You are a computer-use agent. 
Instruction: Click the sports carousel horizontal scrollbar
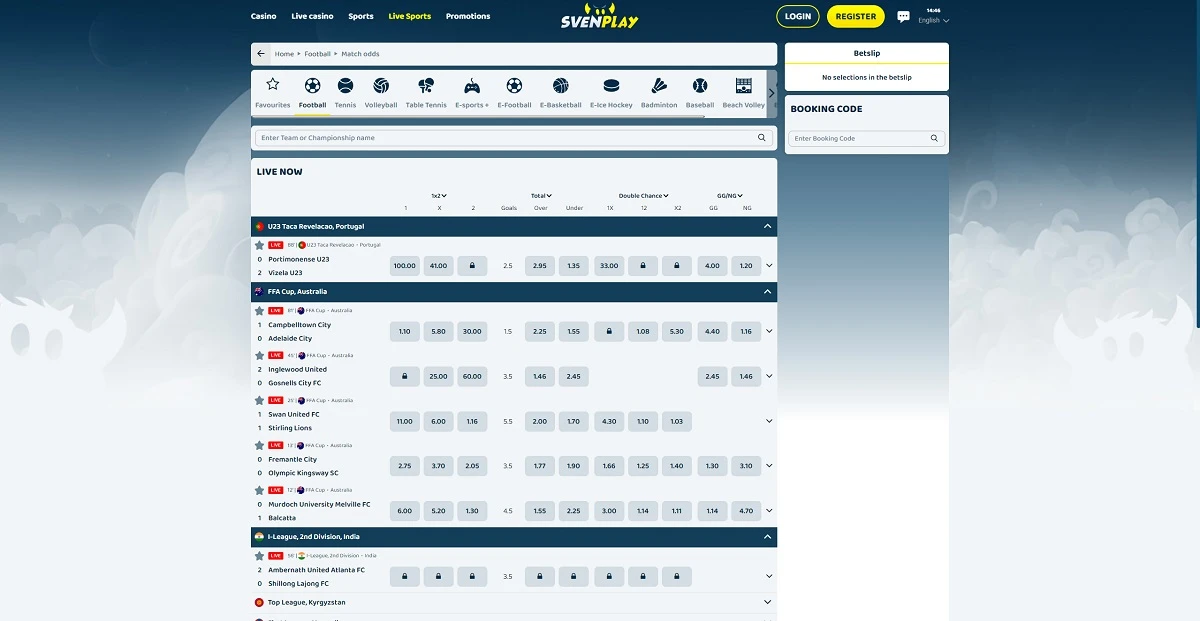coord(479,117)
